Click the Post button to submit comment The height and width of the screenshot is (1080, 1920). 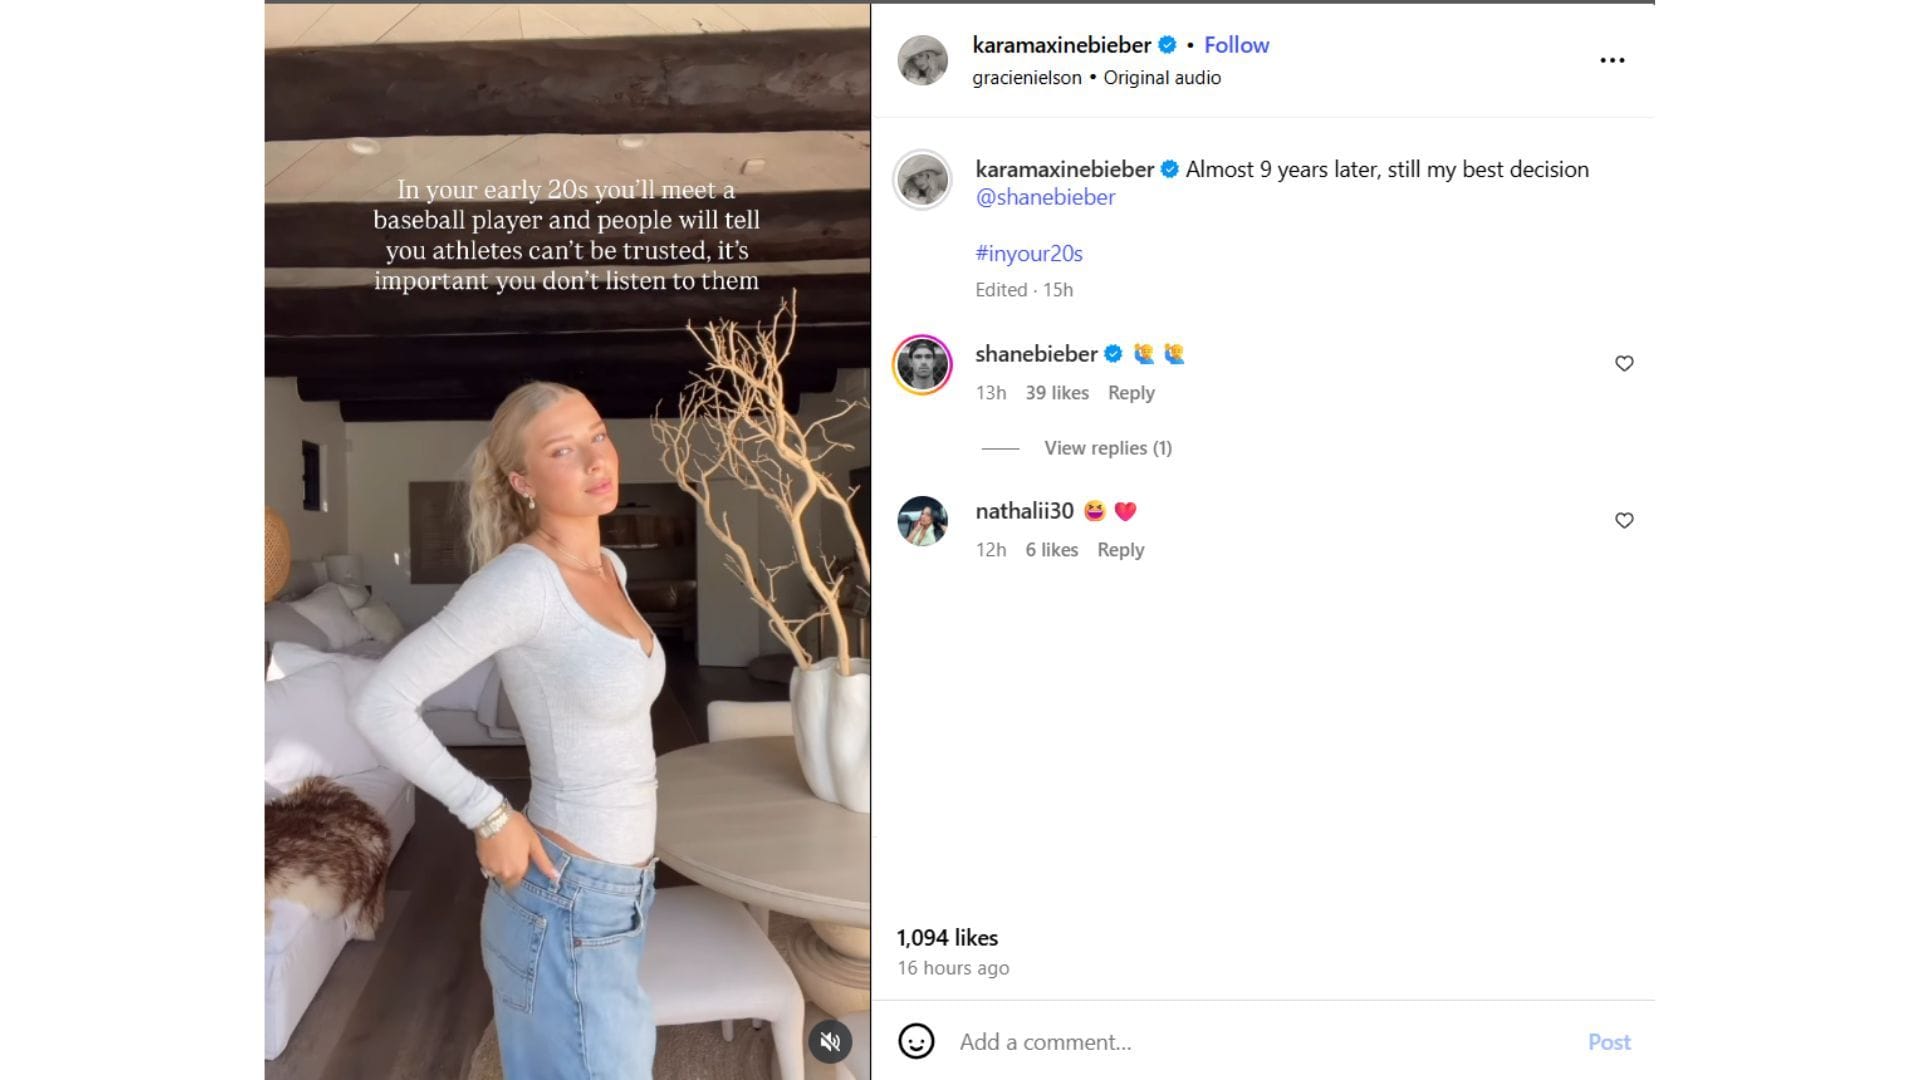pos(1609,1041)
